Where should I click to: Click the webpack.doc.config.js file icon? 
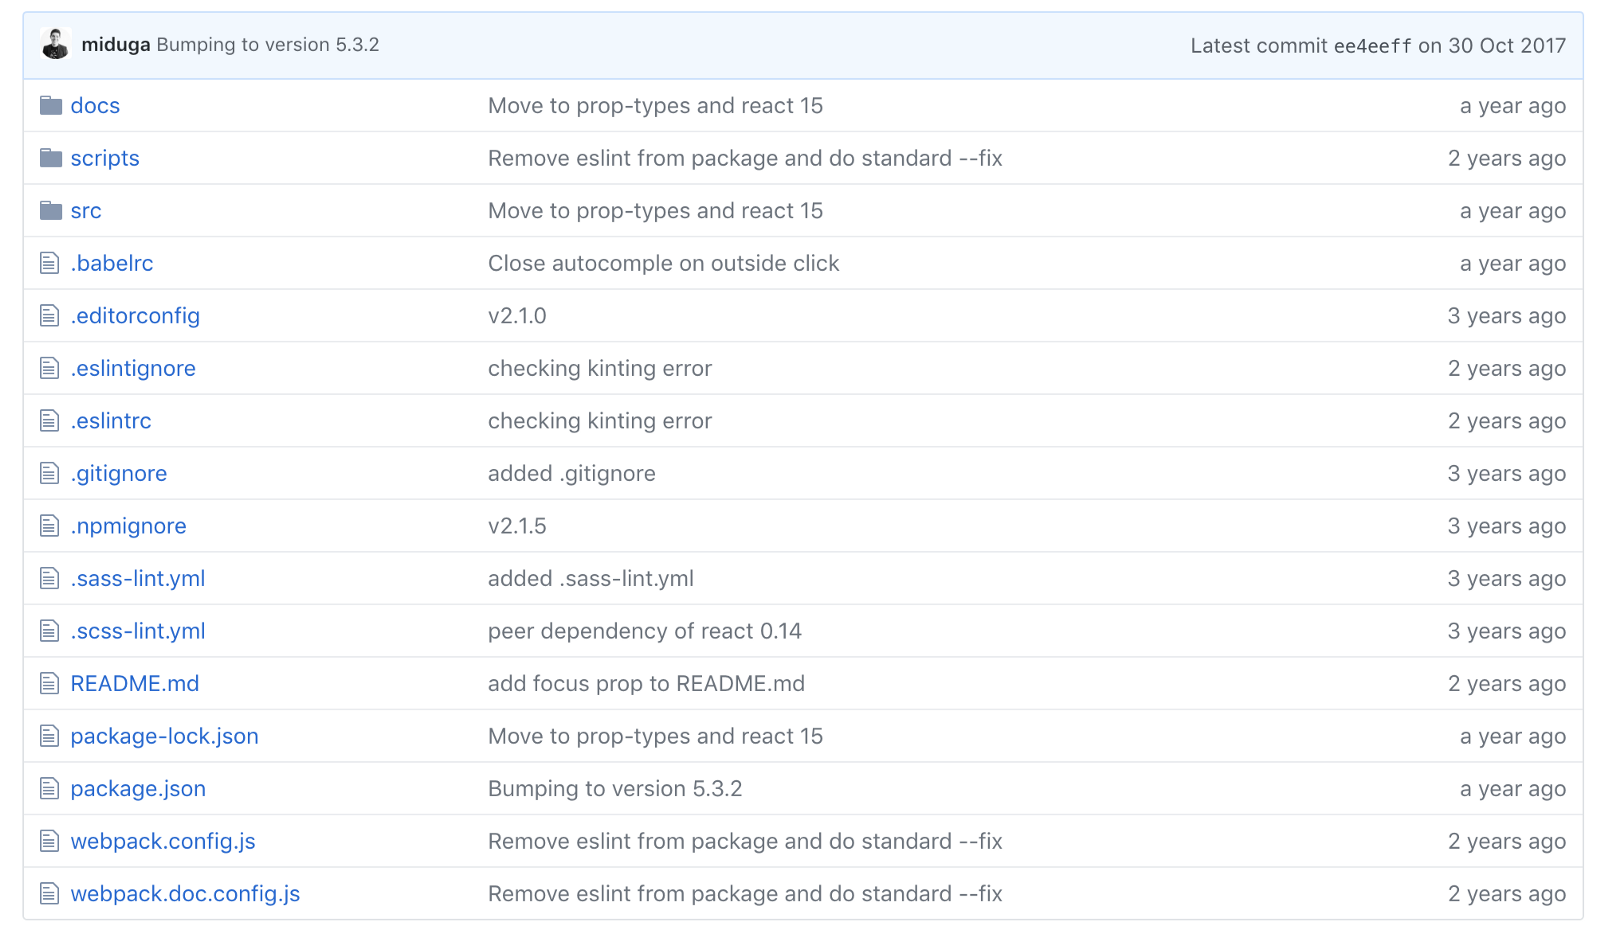click(50, 894)
